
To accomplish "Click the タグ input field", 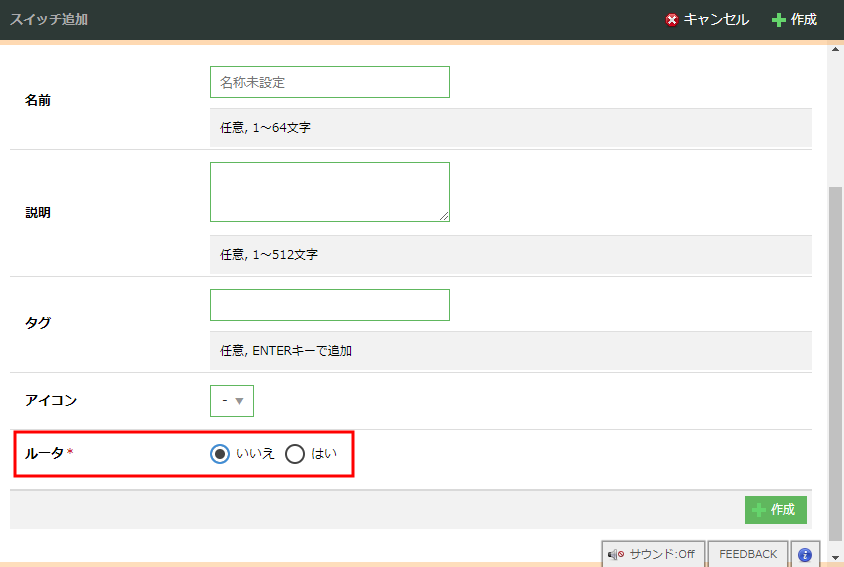I will [x=329, y=305].
